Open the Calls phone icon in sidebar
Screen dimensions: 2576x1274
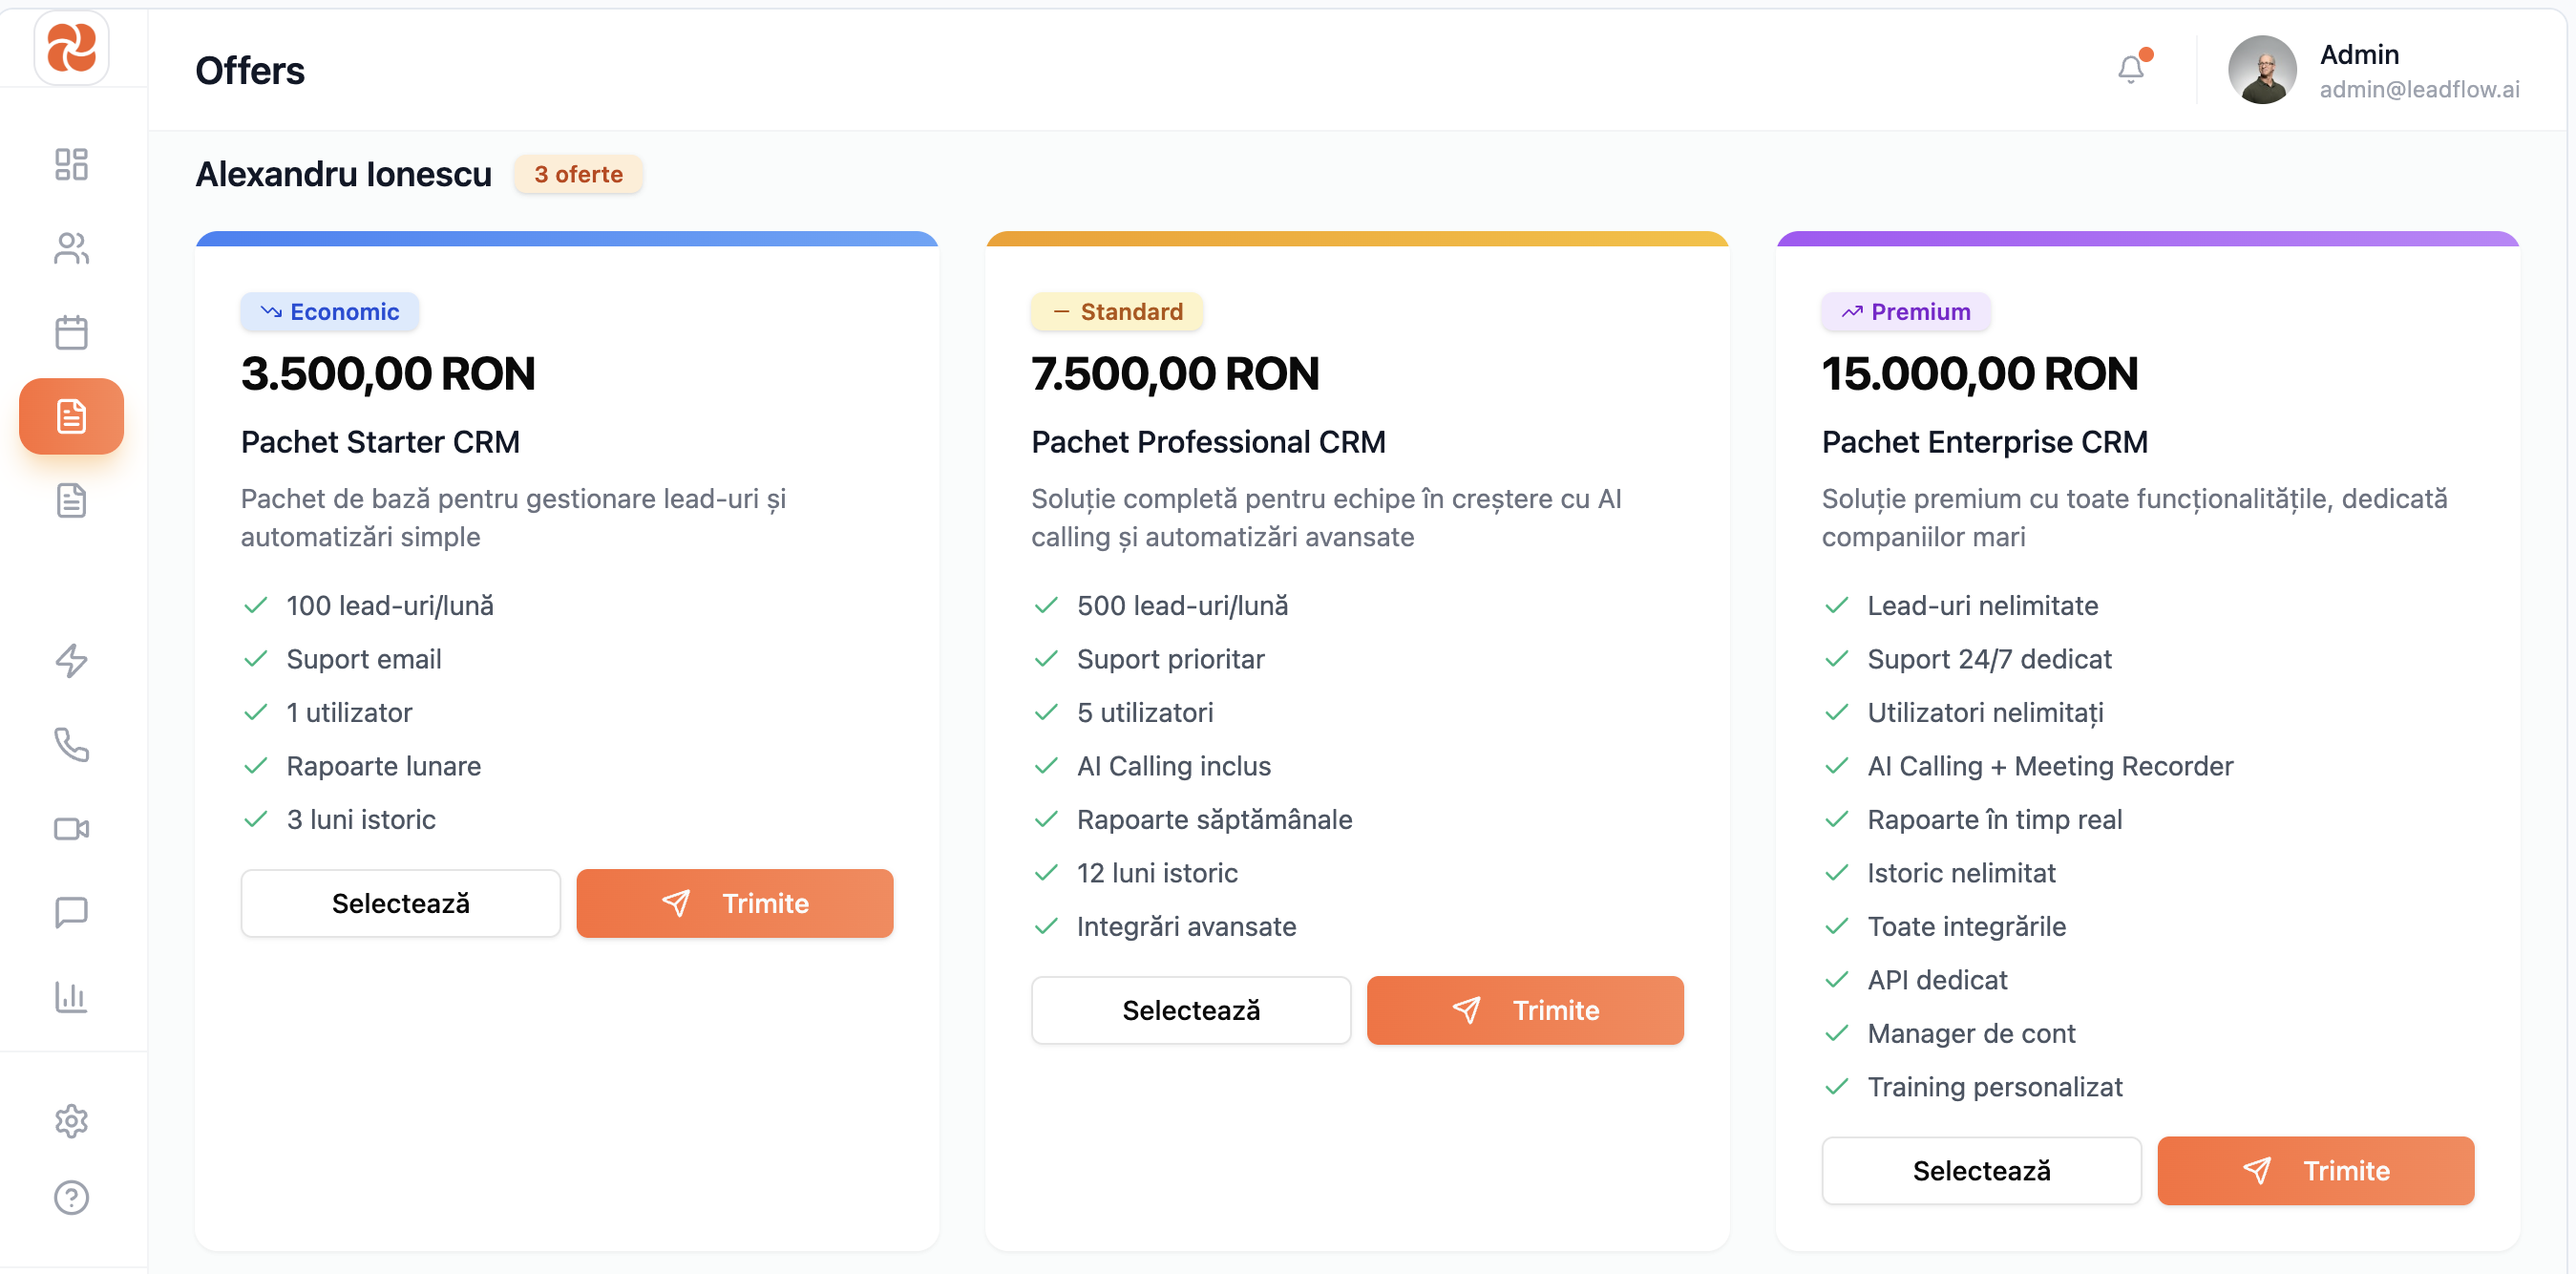tap(71, 745)
